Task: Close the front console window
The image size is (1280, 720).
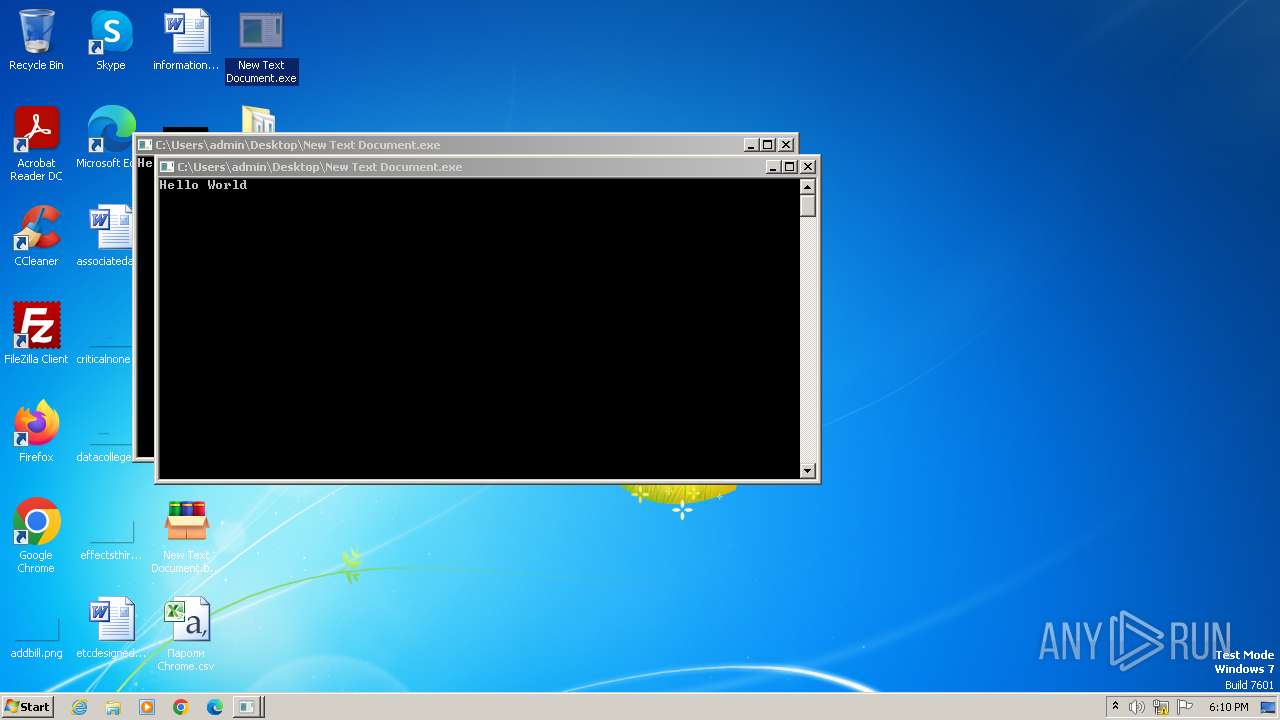Action: tap(808, 167)
